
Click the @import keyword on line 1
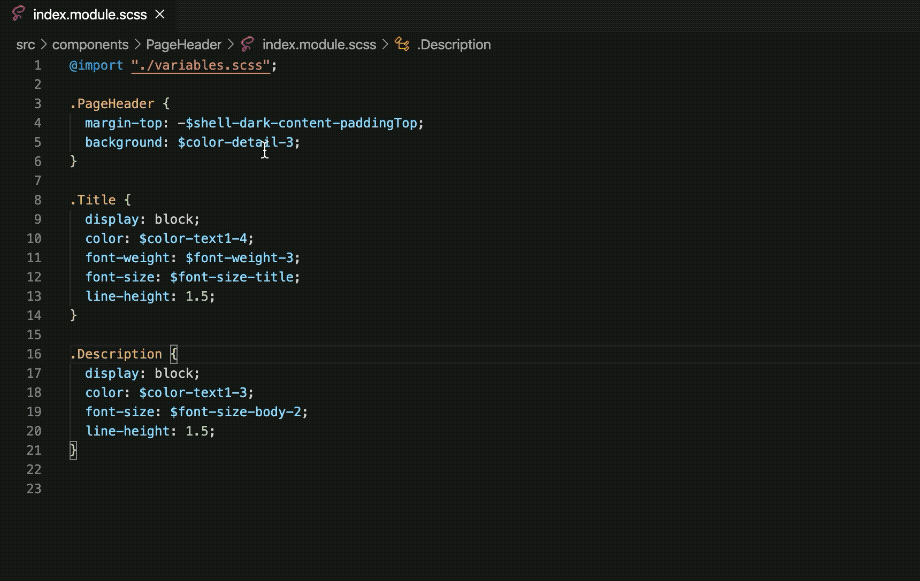(x=96, y=65)
